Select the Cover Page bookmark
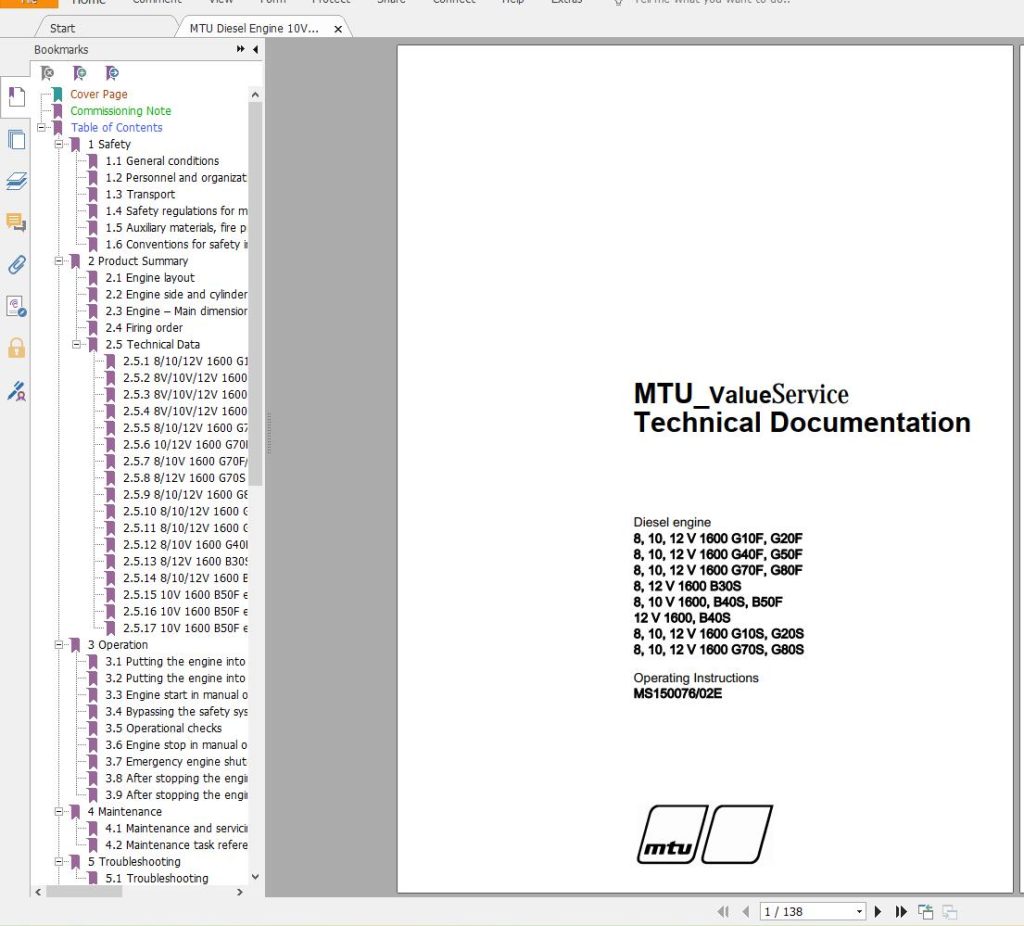The image size is (1024, 926). click(x=98, y=94)
